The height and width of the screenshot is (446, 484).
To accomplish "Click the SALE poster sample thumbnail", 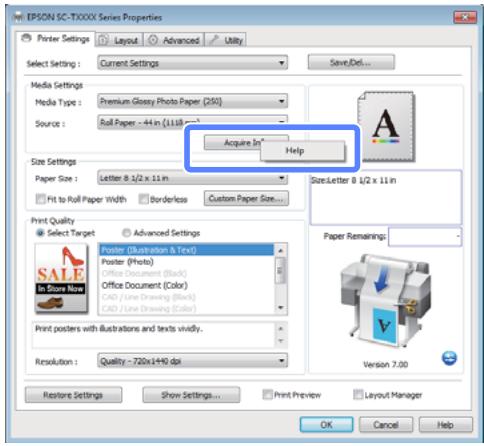I will [61, 278].
